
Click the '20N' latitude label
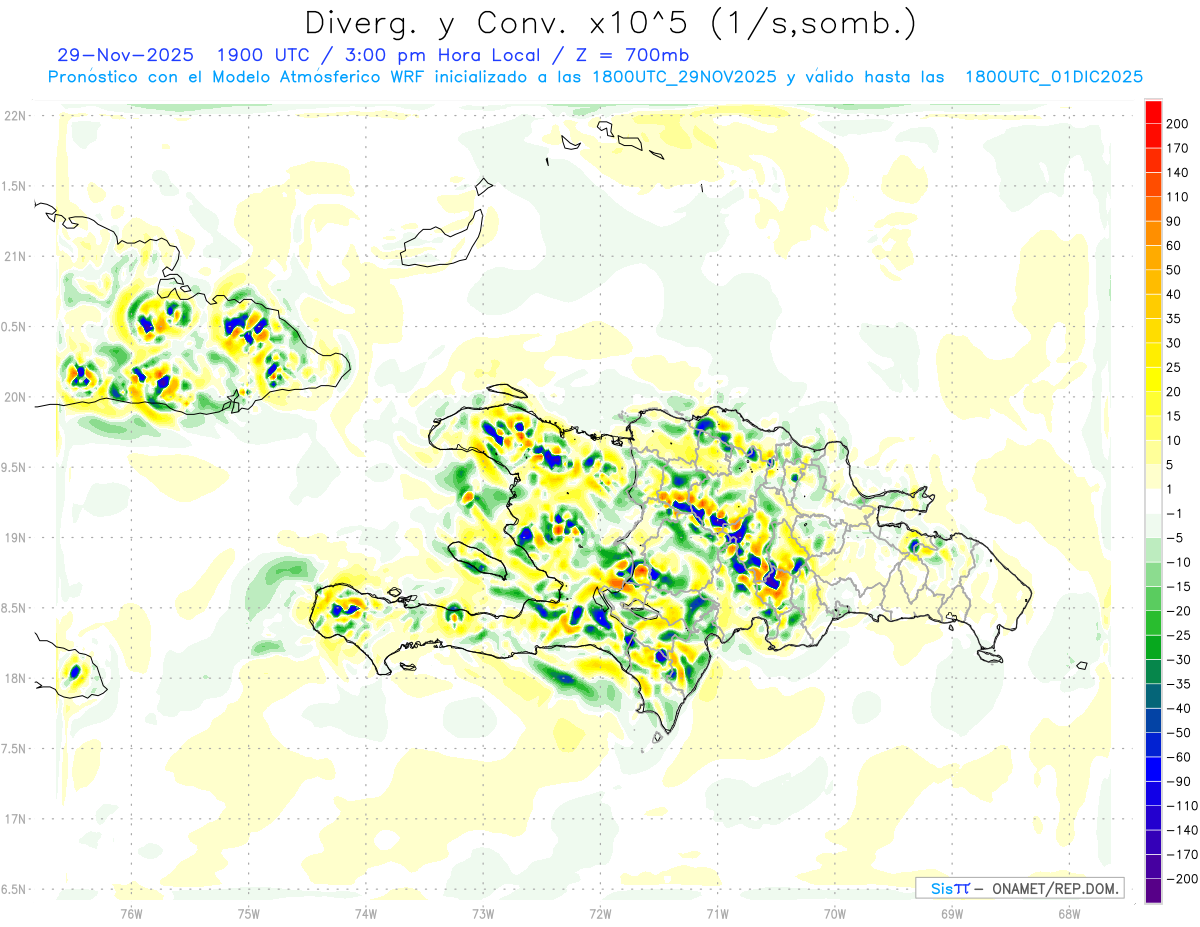15,397
